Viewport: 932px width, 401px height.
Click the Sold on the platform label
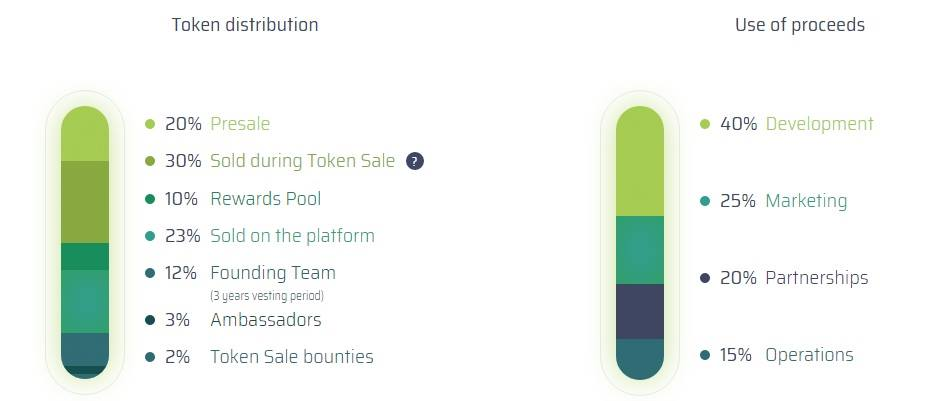click(292, 236)
